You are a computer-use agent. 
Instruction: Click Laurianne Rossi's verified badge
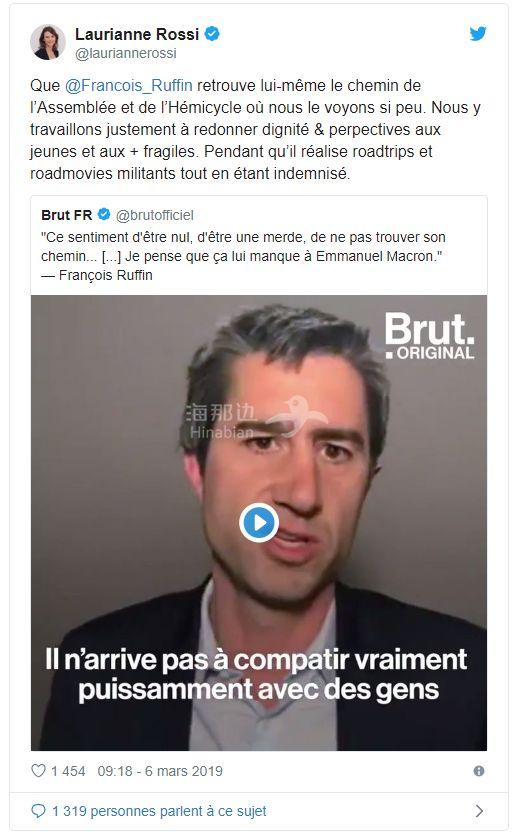pyautogui.click(x=212, y=34)
